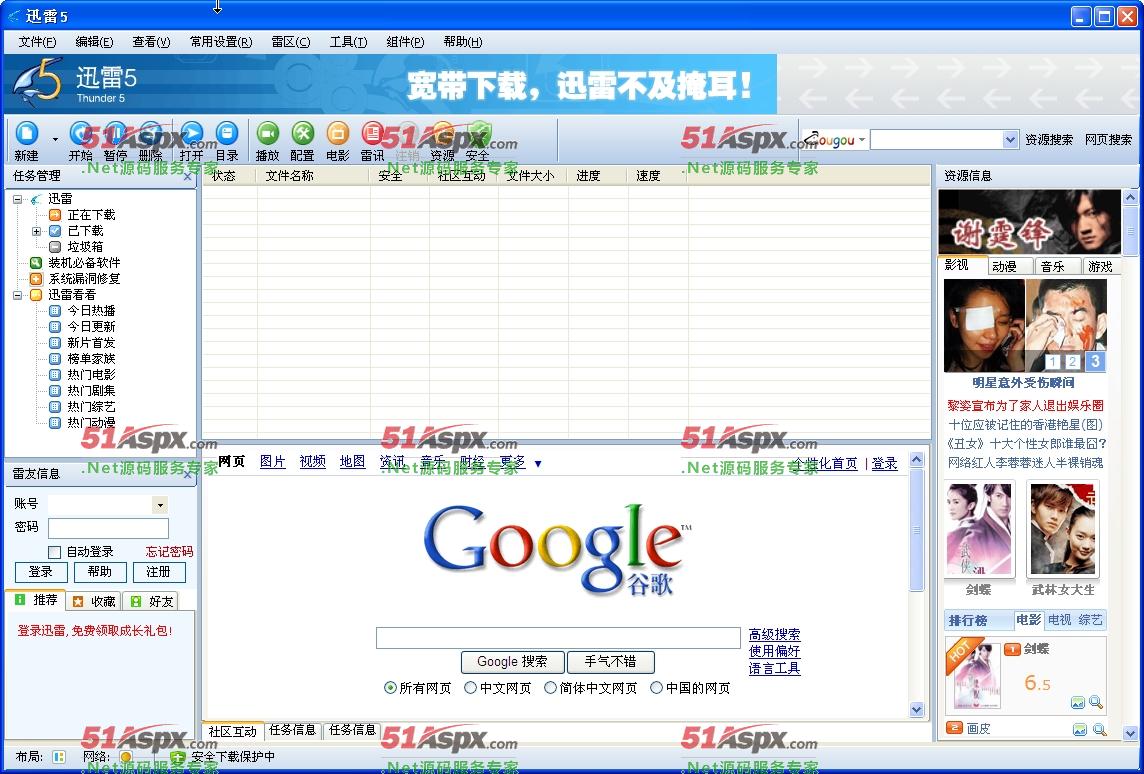Click the 布局 layout icon in status bar
This screenshot has height=774, width=1144.
tap(59, 756)
